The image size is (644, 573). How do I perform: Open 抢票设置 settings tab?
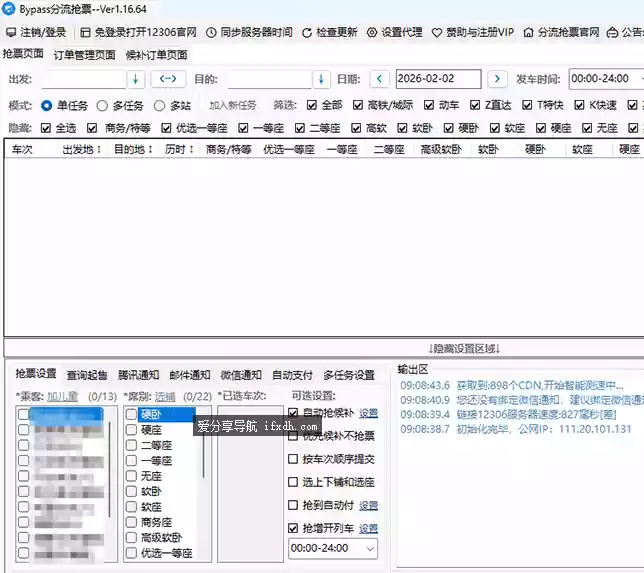tap(36, 374)
